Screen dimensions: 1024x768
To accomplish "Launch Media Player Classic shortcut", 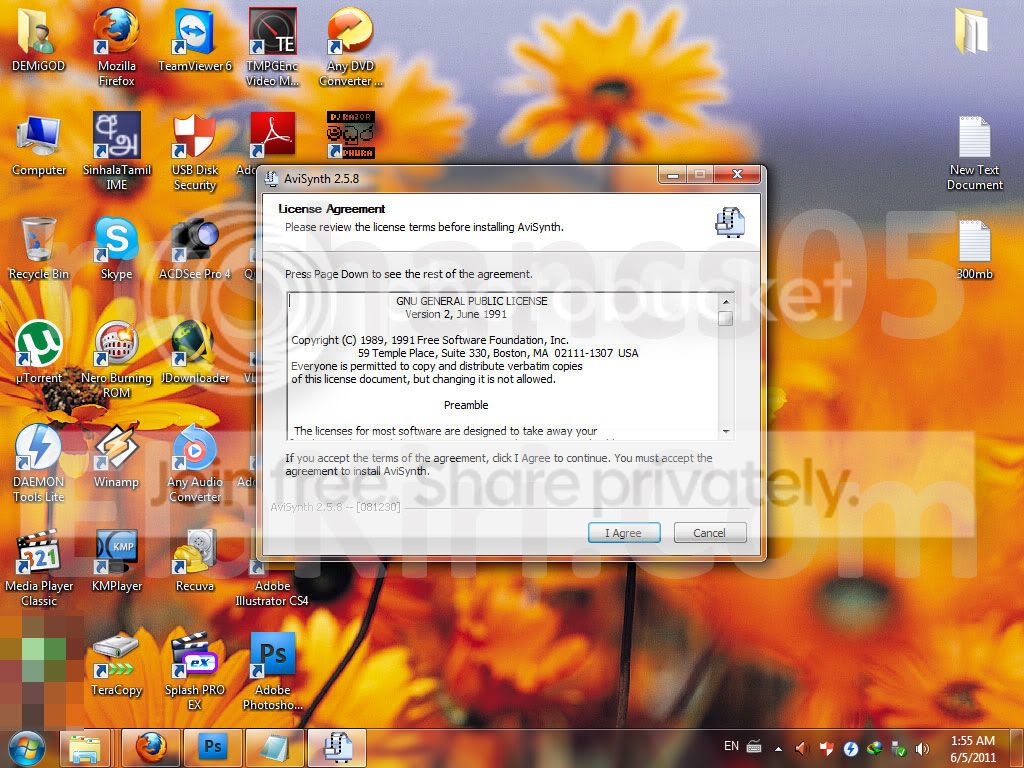I will [39, 567].
